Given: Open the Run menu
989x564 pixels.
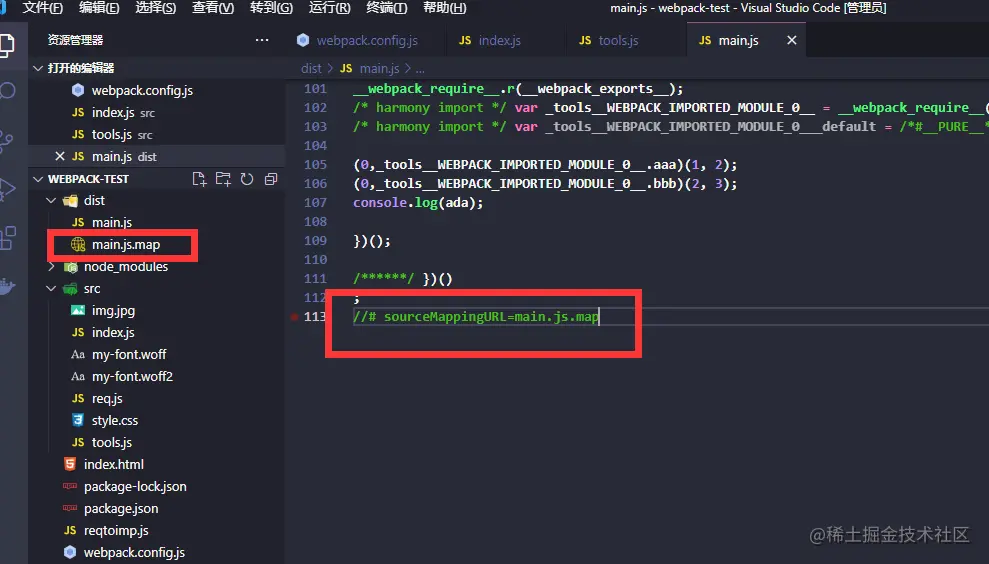Looking at the screenshot, I should [x=329, y=8].
